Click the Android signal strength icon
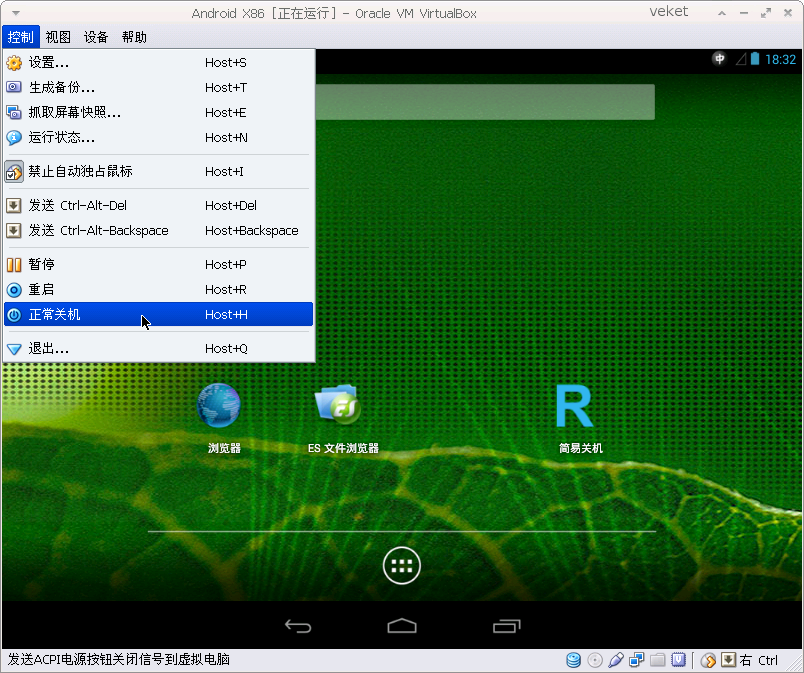 741,59
